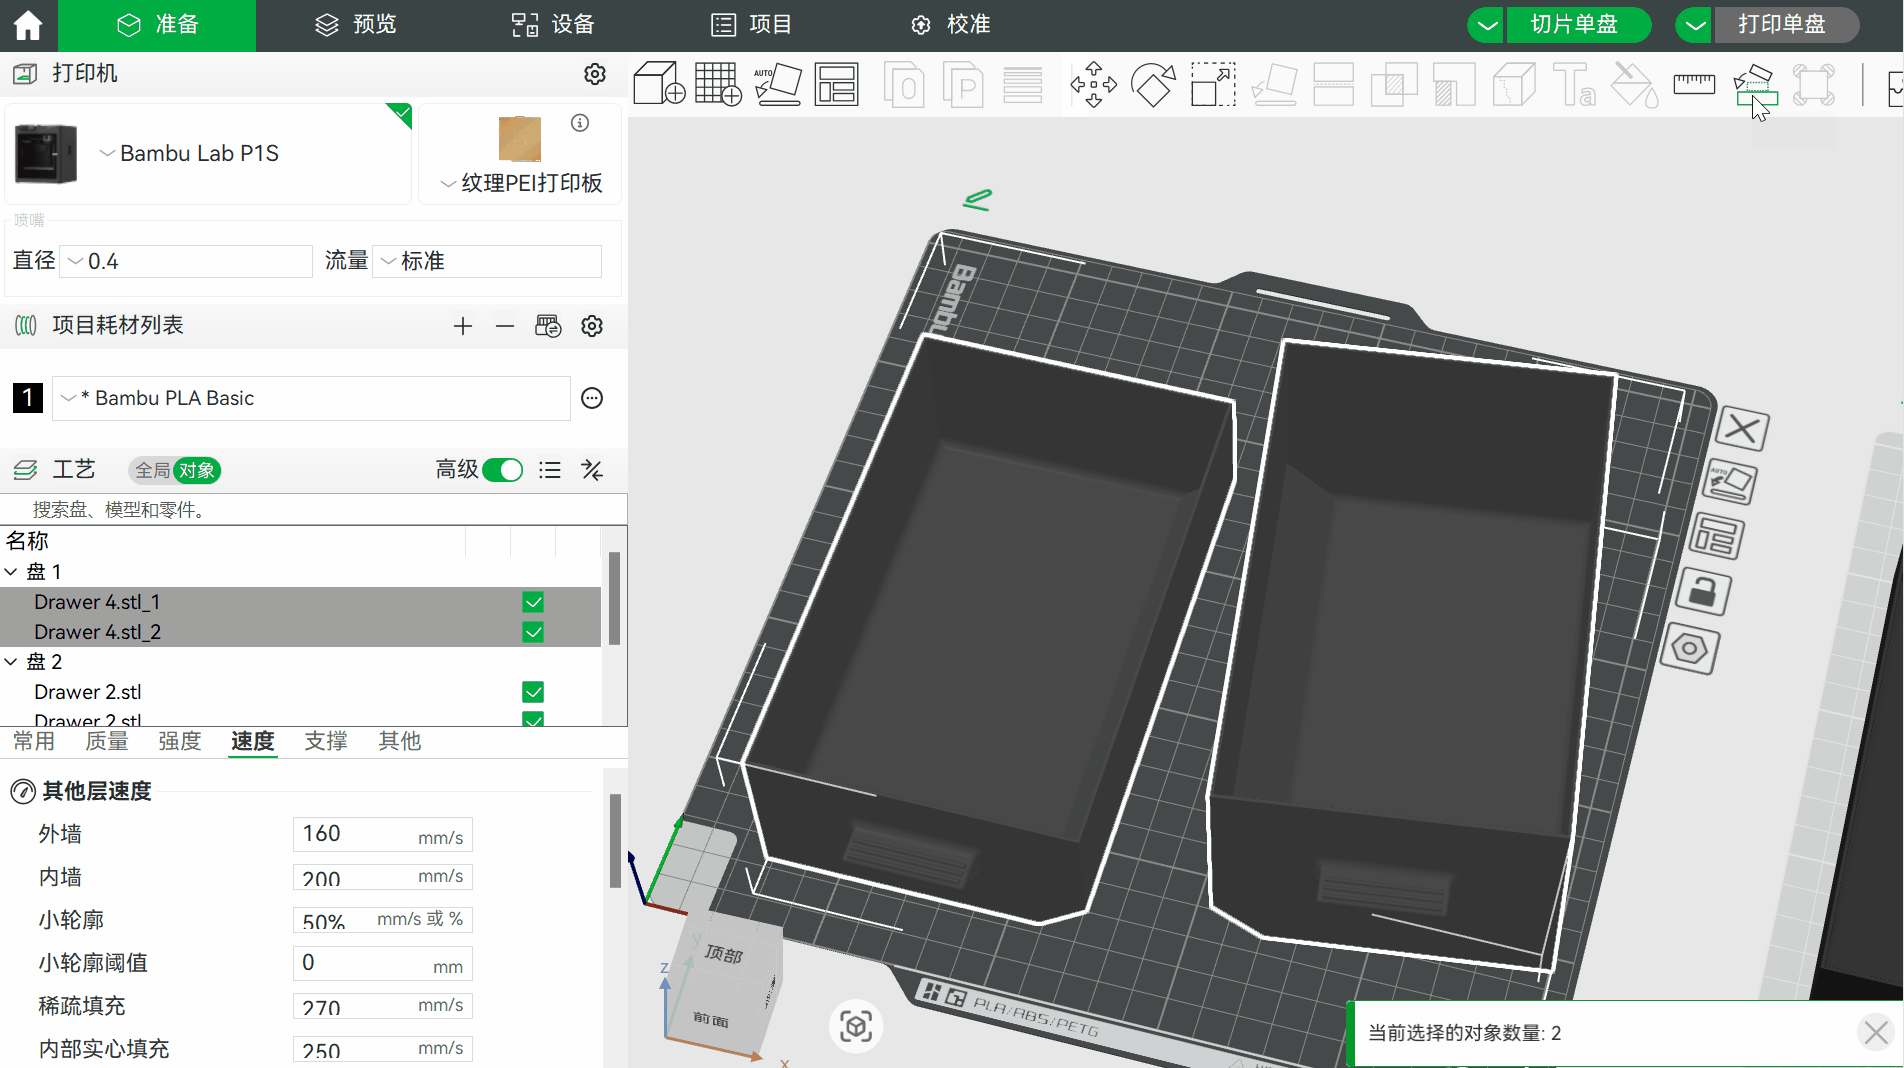Select the text emboss tool icon

click(1573, 84)
